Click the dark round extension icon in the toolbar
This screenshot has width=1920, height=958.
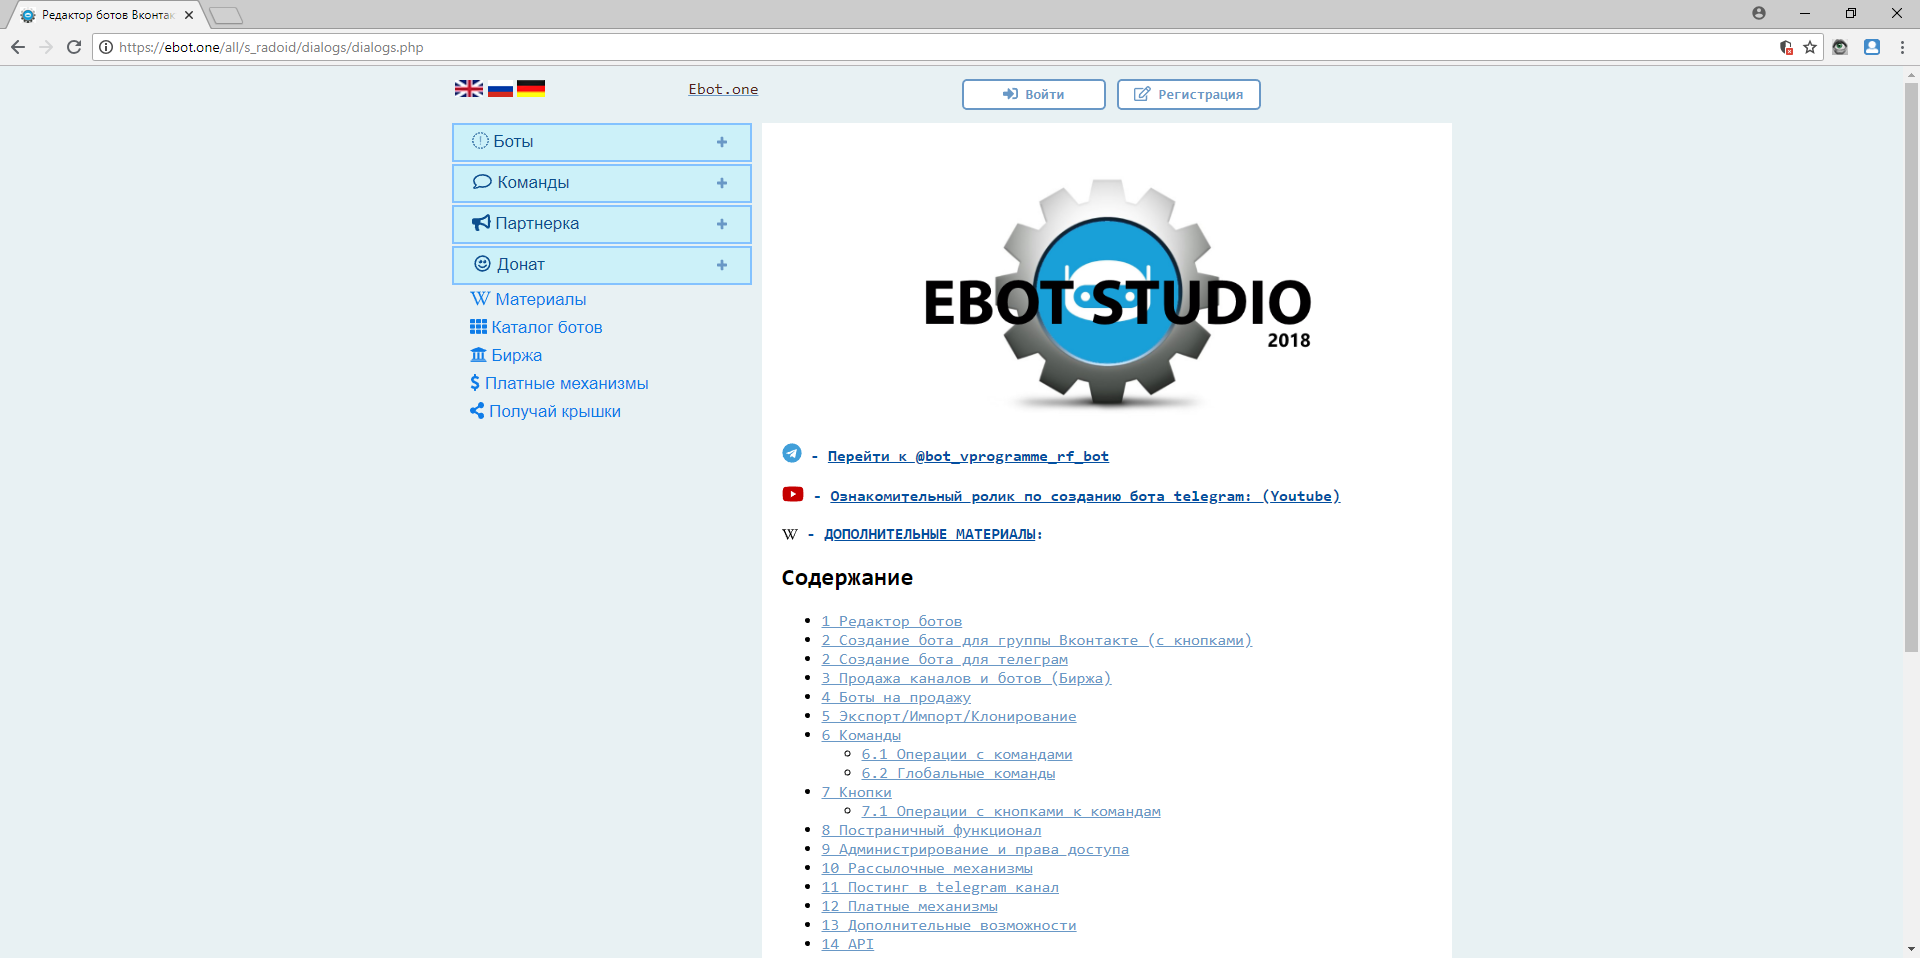tap(1840, 47)
